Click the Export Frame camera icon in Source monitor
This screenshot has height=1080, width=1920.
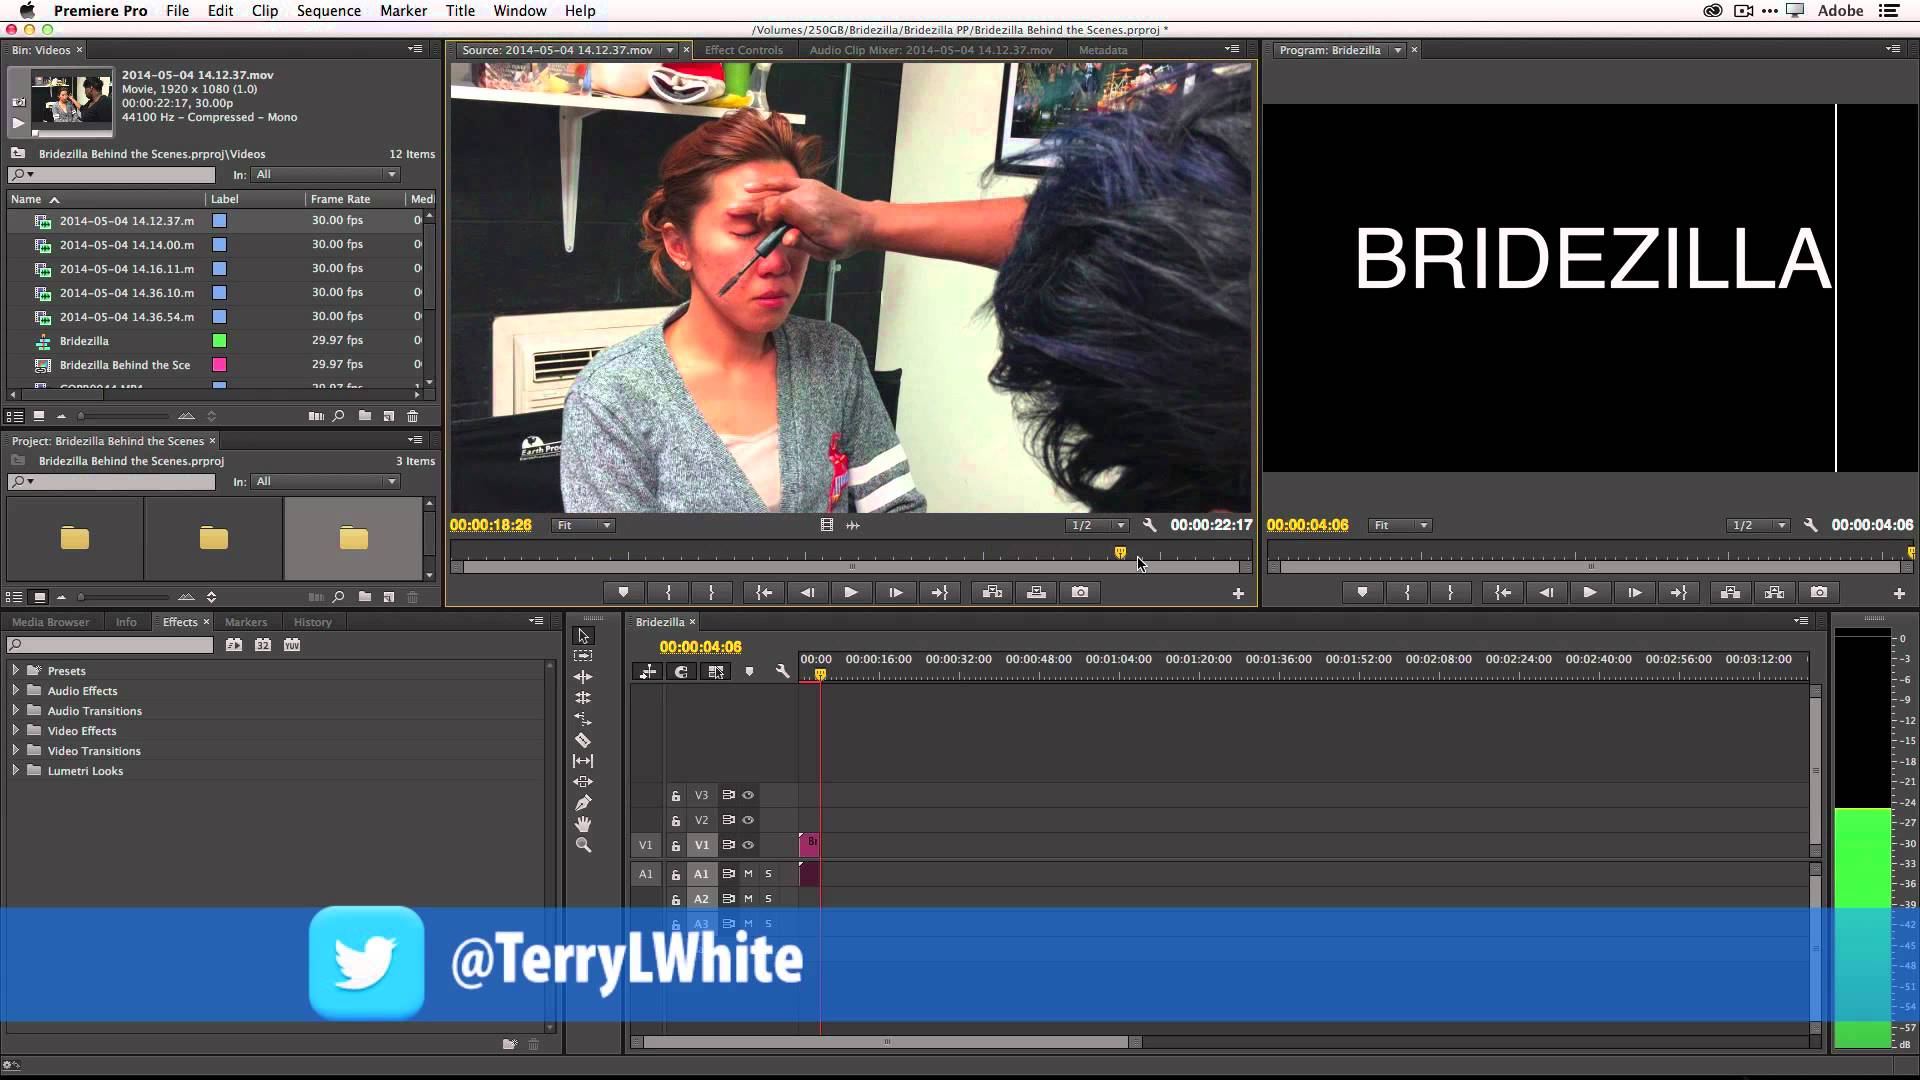pos(1080,592)
